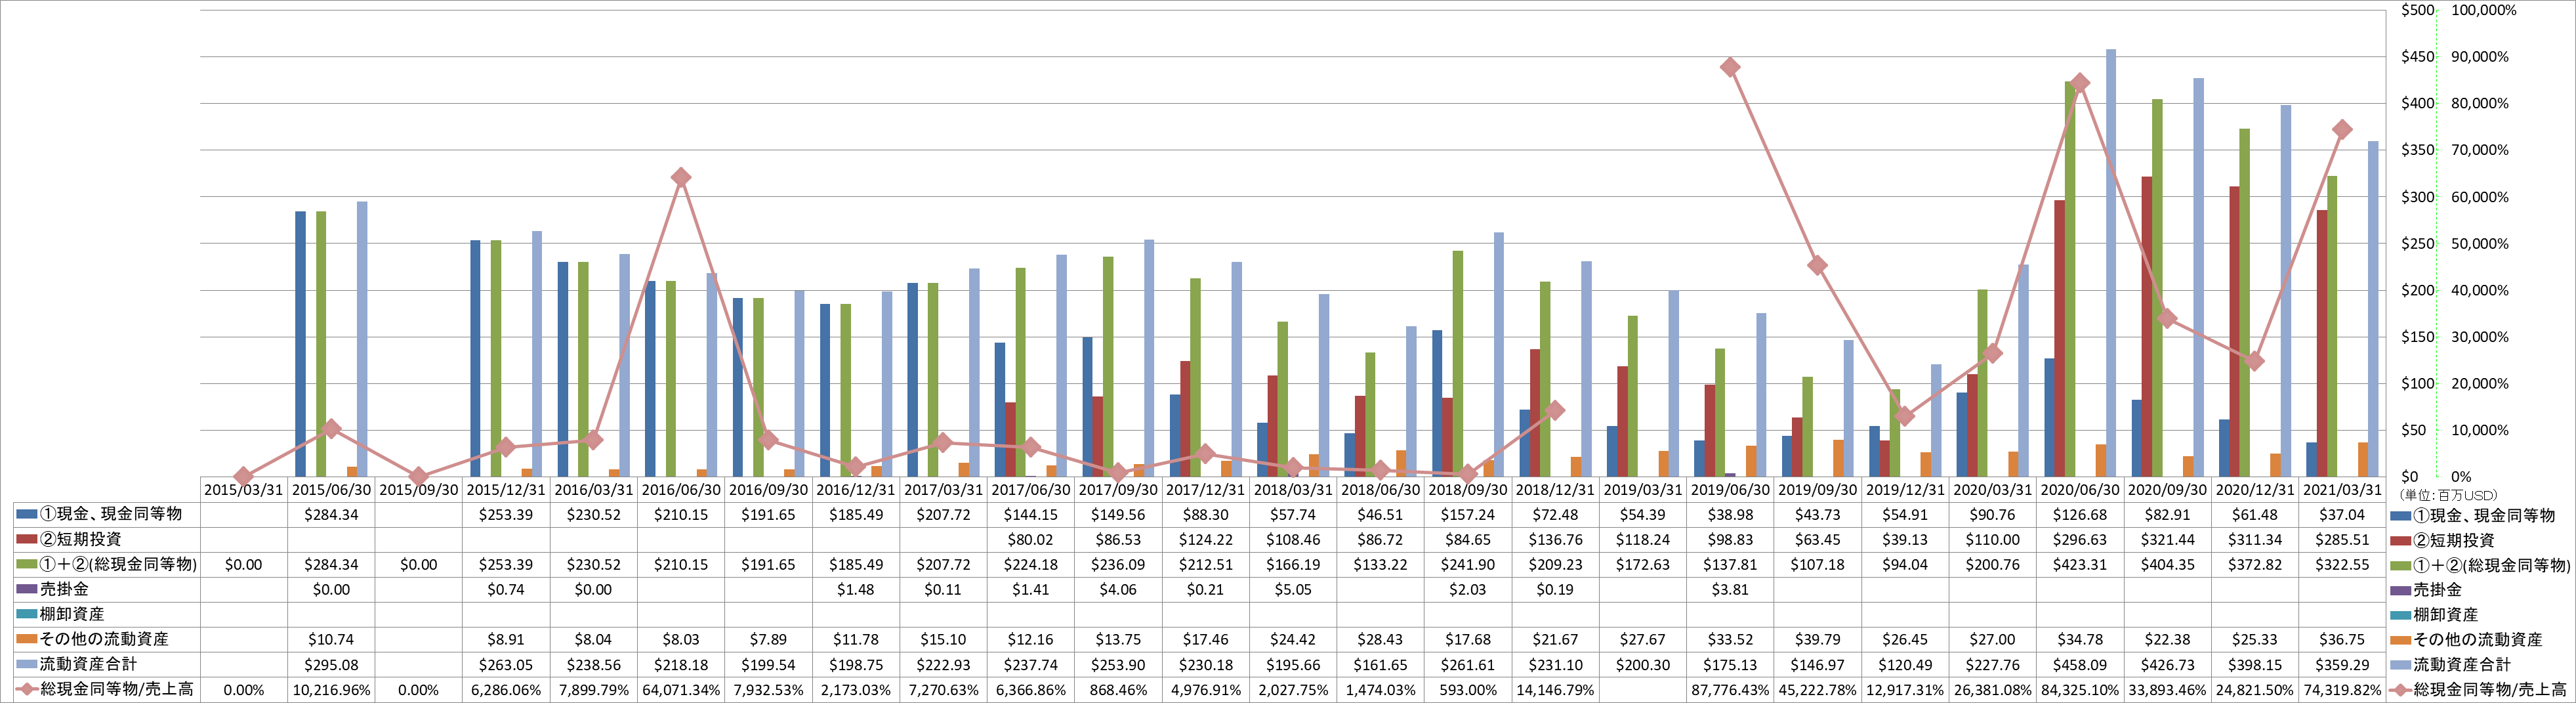Select the cell showing $241.90

[x=1468, y=565]
